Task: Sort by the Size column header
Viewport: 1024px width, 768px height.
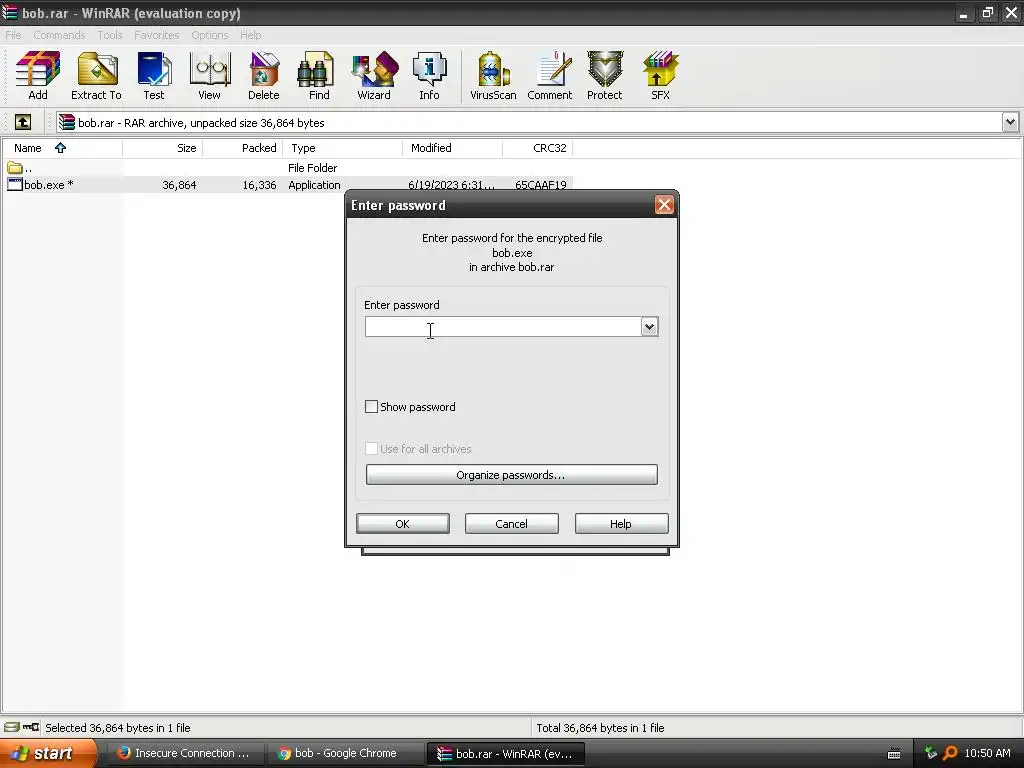Action: pos(163,148)
